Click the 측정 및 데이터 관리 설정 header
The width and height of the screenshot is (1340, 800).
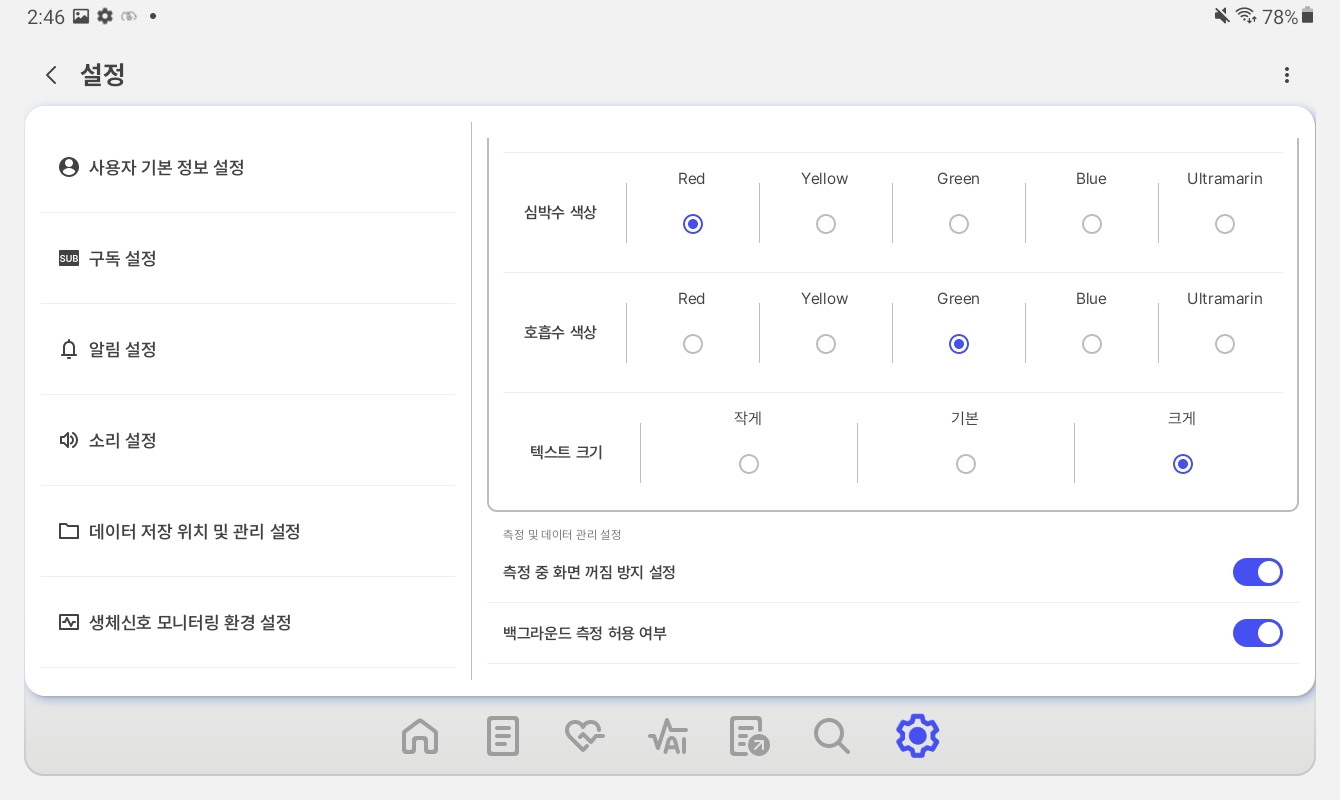[x=562, y=535]
